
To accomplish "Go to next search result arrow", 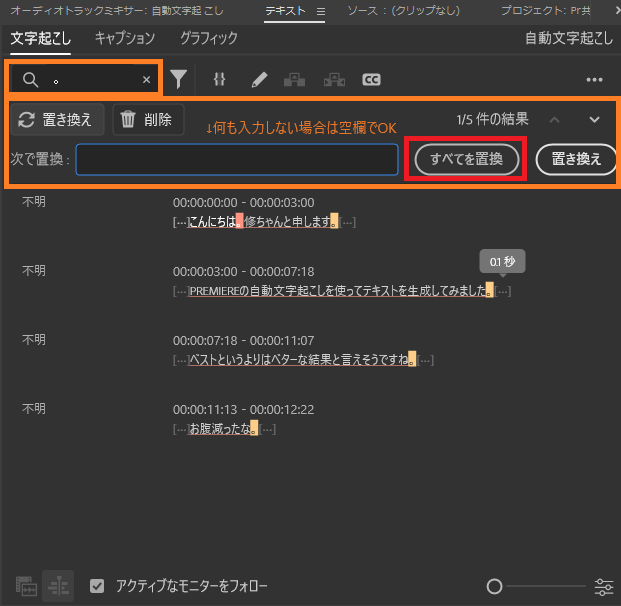I will [x=594, y=120].
